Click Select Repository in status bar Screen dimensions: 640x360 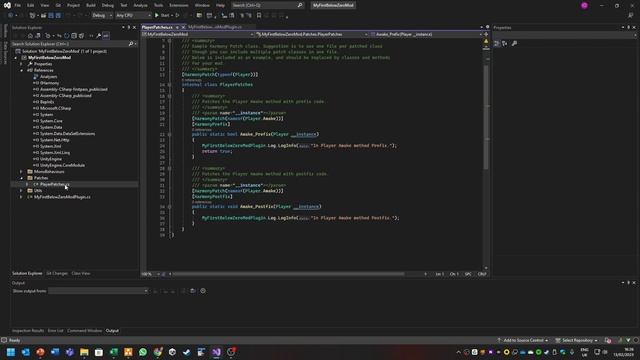576,340
